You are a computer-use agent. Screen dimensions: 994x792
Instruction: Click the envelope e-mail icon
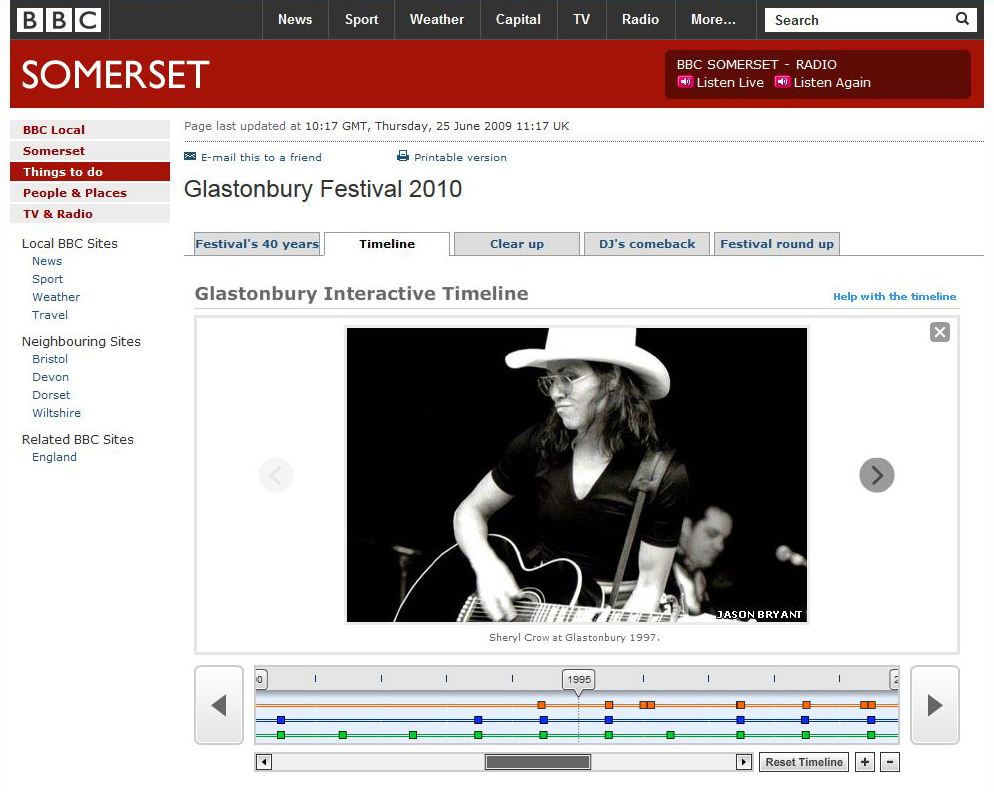point(190,157)
